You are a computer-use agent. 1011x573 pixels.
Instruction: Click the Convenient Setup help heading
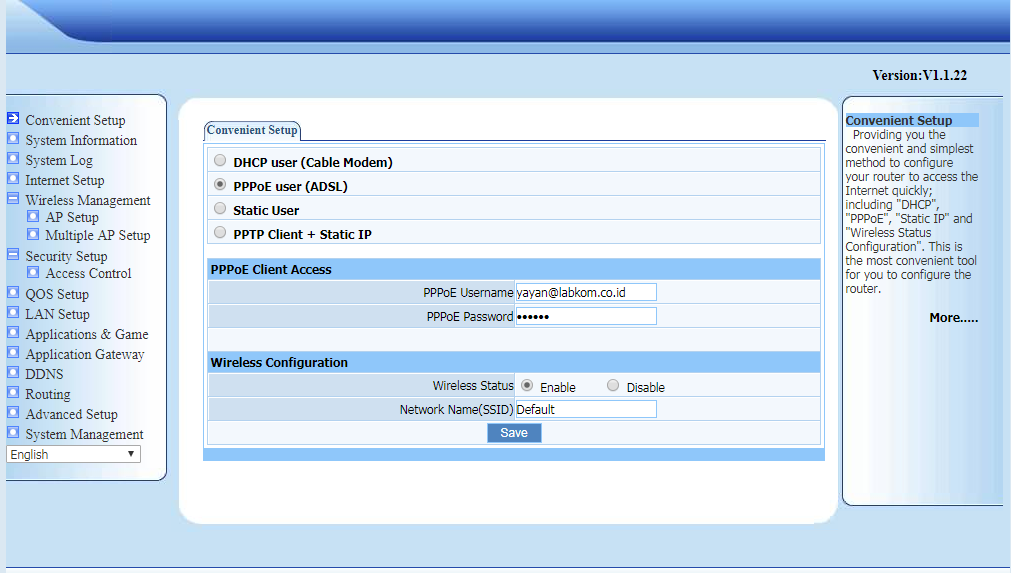tap(899, 121)
